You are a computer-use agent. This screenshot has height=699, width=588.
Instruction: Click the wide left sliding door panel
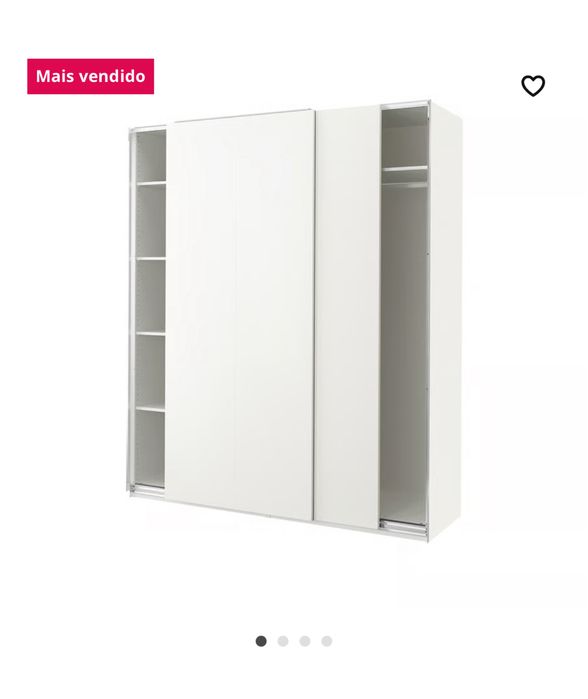240,315
